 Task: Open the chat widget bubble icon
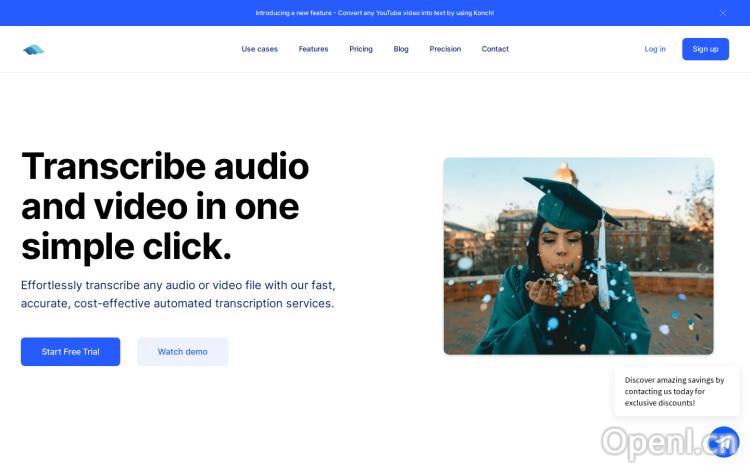point(724,442)
